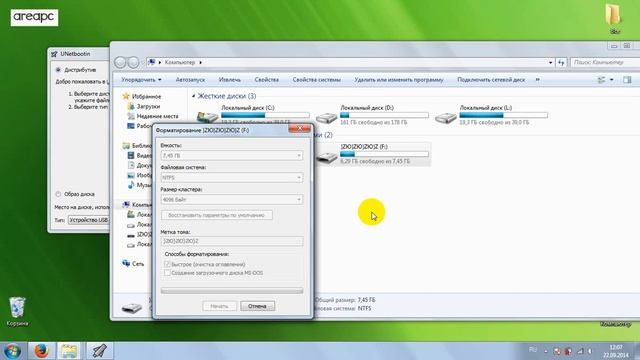Screen dimensions: 640x360
Task: Click the Start format button
Action: point(219,306)
